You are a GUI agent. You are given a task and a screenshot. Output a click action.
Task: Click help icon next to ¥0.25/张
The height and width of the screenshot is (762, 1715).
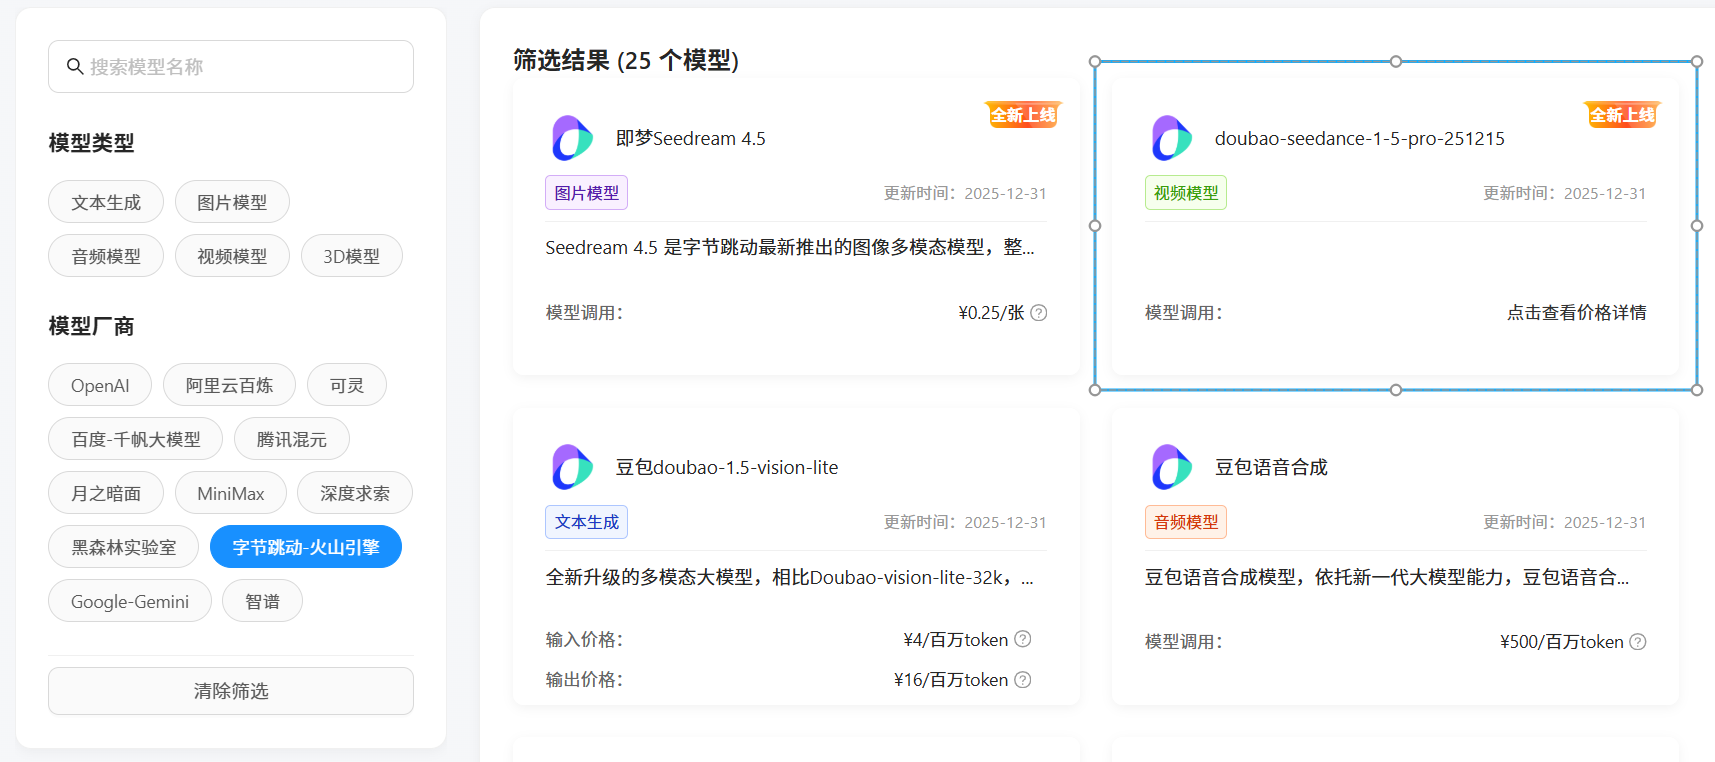point(1039,313)
